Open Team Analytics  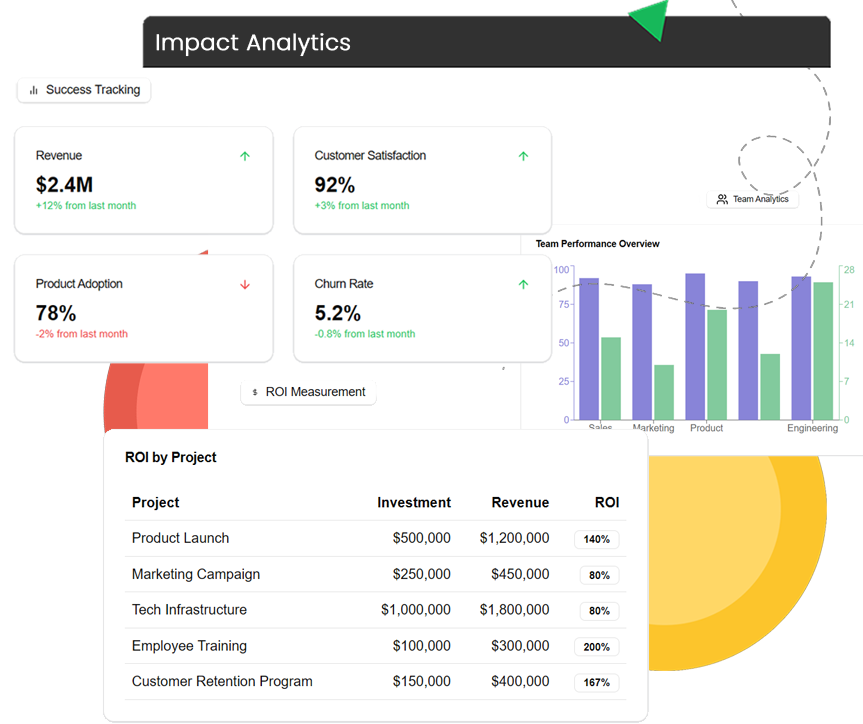pos(752,199)
